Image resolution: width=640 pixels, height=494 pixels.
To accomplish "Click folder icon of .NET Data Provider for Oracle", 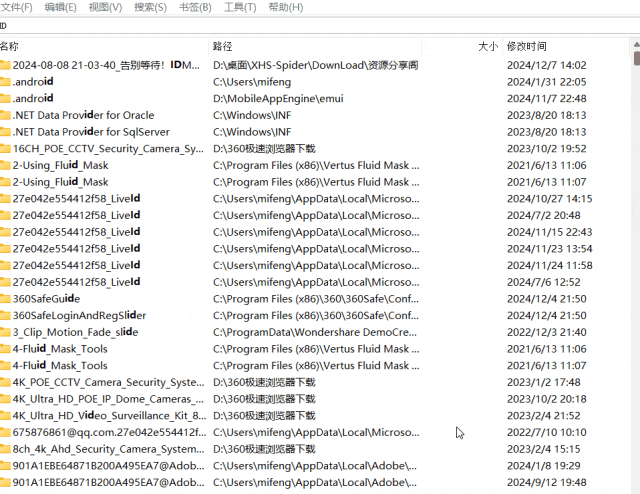I will (x=5, y=115).
